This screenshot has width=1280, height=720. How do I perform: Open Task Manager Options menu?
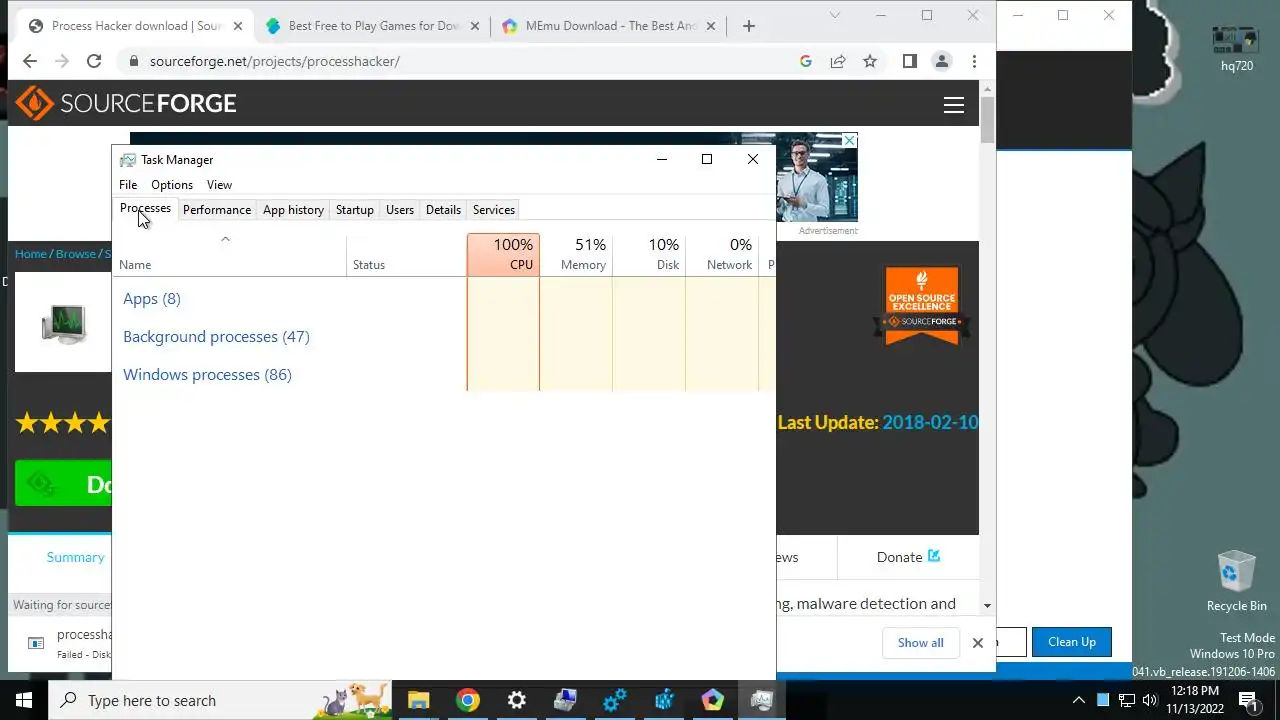point(172,185)
